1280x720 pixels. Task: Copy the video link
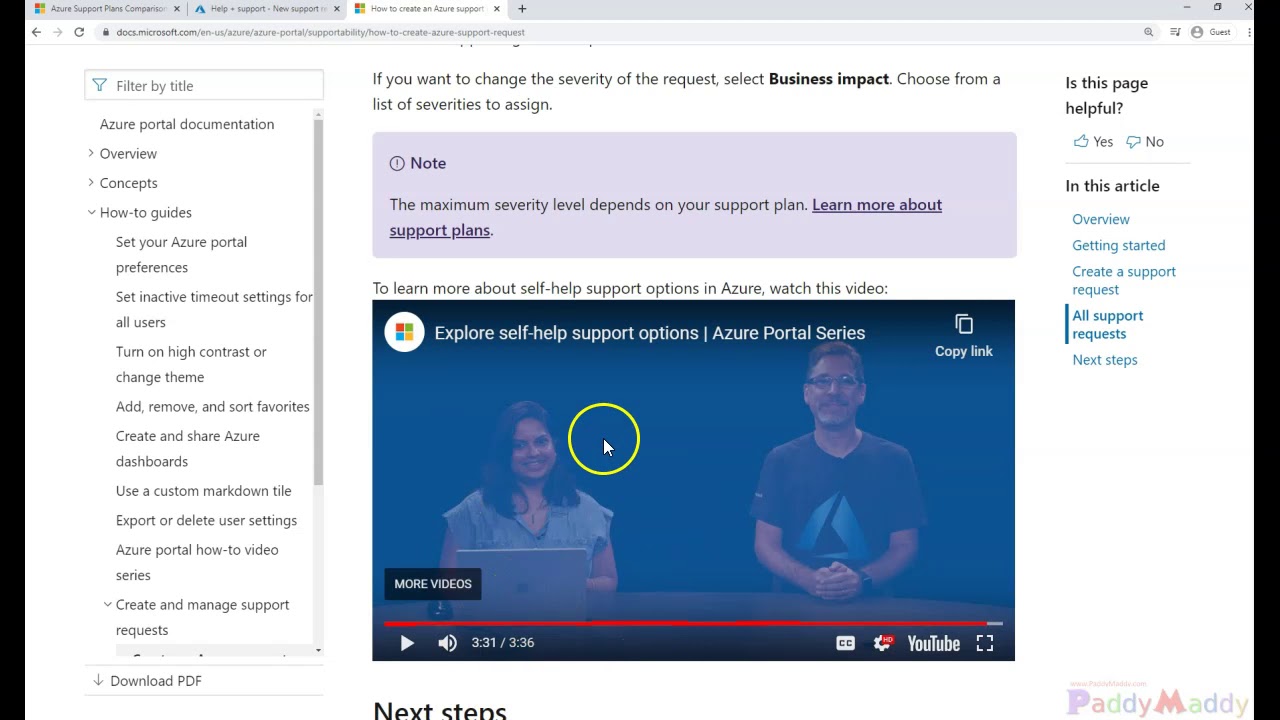[x=964, y=336]
